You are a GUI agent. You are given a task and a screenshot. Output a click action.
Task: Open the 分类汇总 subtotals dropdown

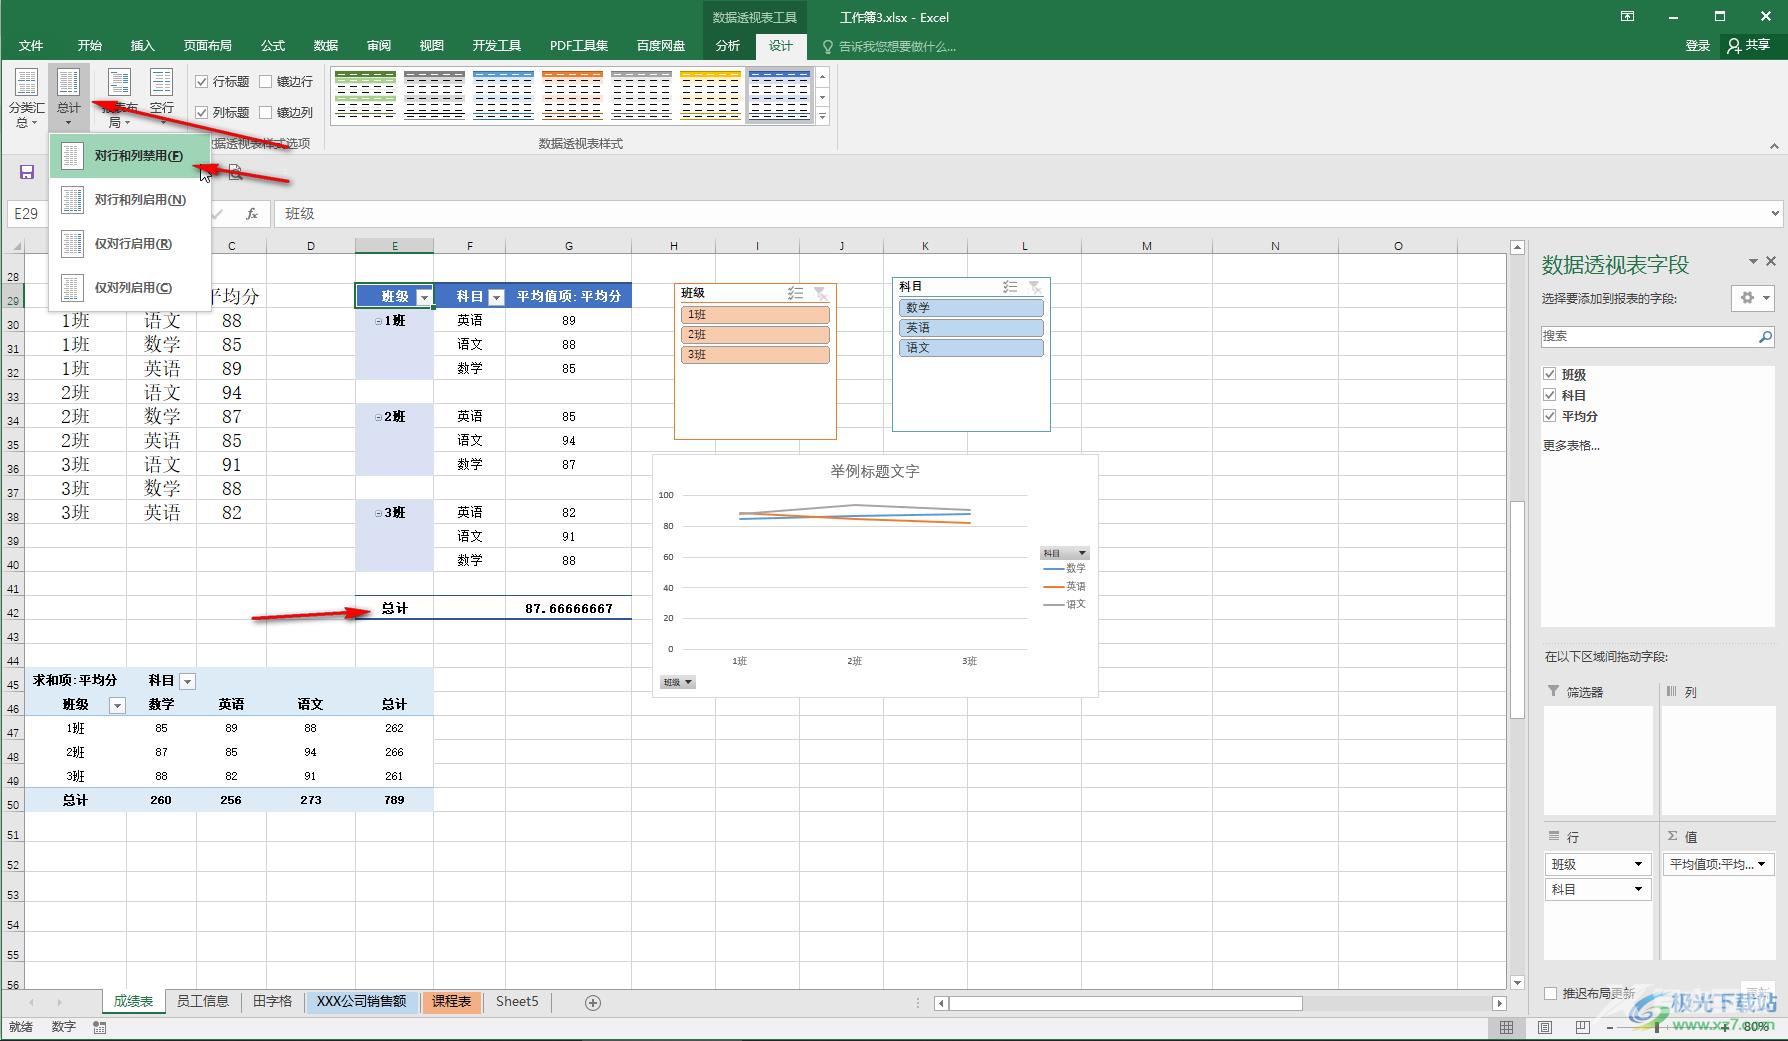point(26,98)
